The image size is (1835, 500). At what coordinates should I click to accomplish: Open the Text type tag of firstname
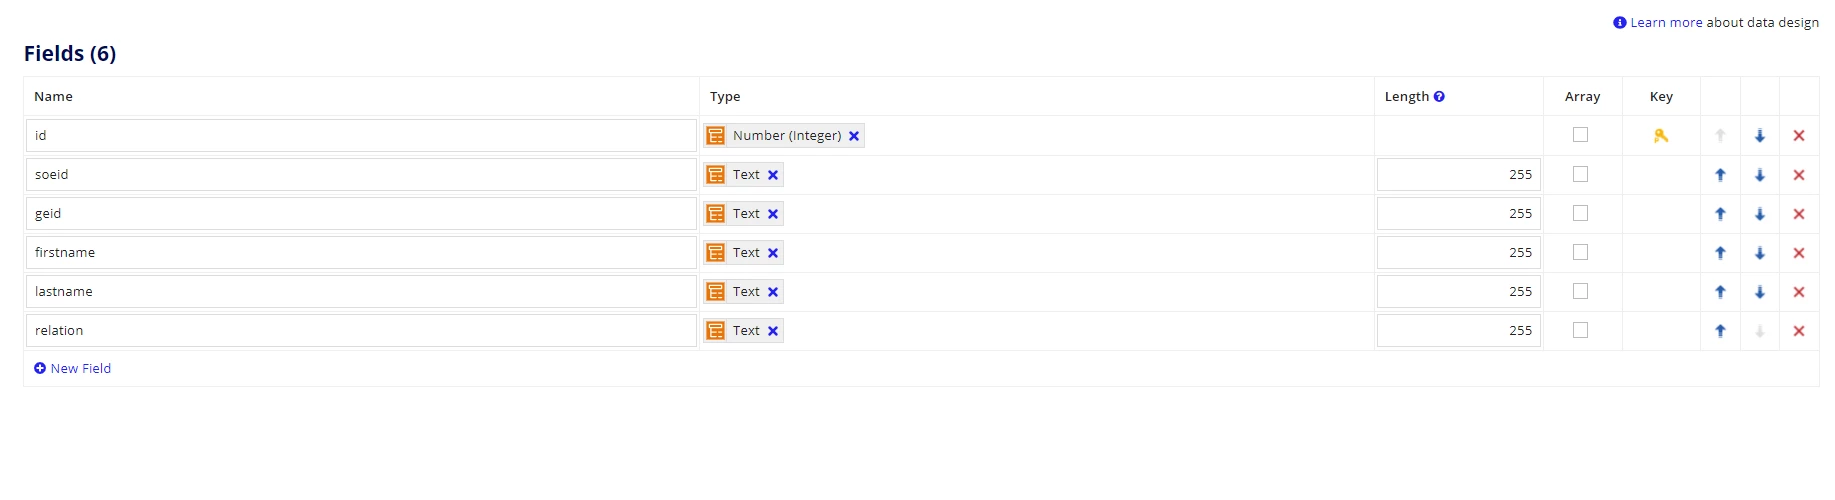[x=744, y=253]
